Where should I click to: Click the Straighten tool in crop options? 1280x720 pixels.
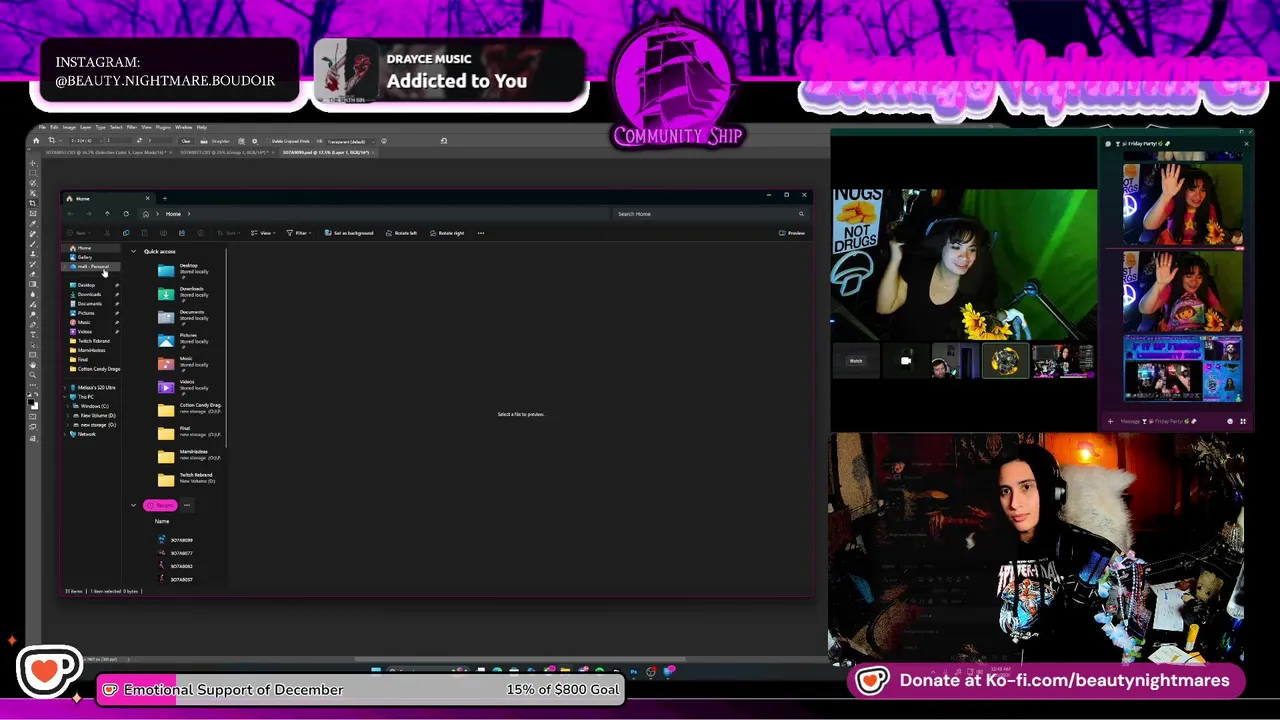click(216, 141)
